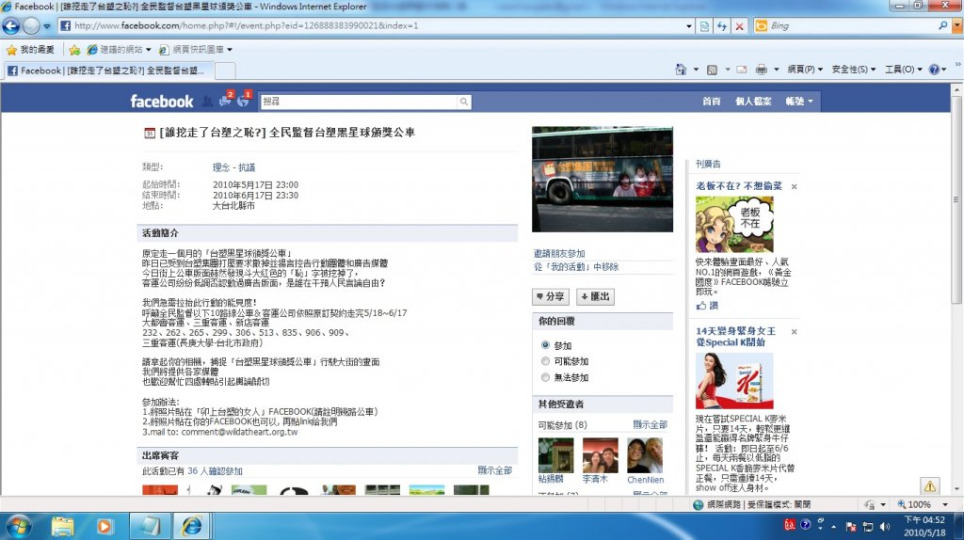Click the 匯出 export button
This screenshot has height=540, width=964.
click(x=595, y=297)
